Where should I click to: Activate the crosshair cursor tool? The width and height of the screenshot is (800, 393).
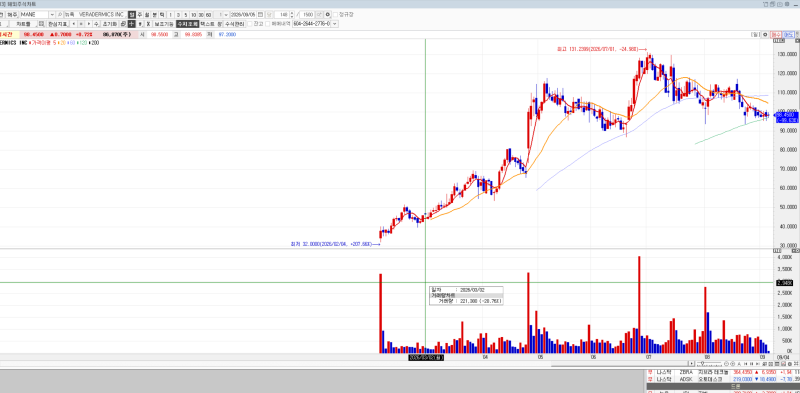coord(131,24)
